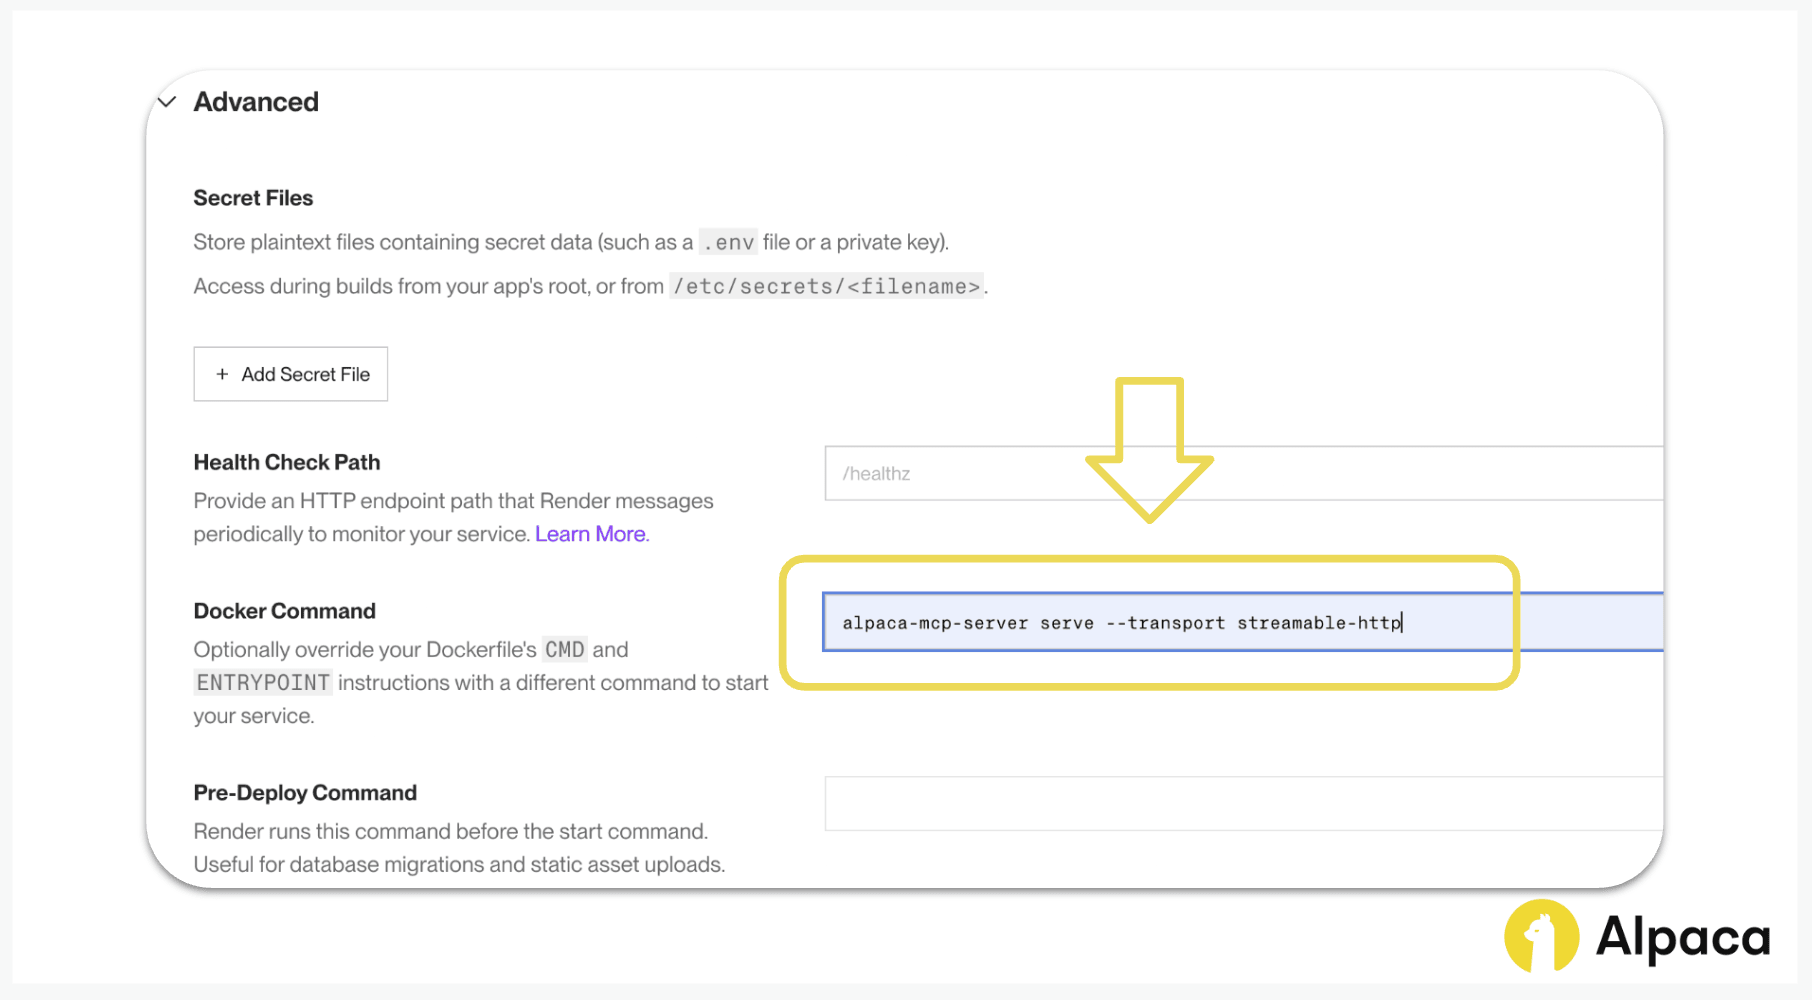Click the Pre-Deploy database migrations description text
The image size is (1812, 1000).
tap(459, 864)
